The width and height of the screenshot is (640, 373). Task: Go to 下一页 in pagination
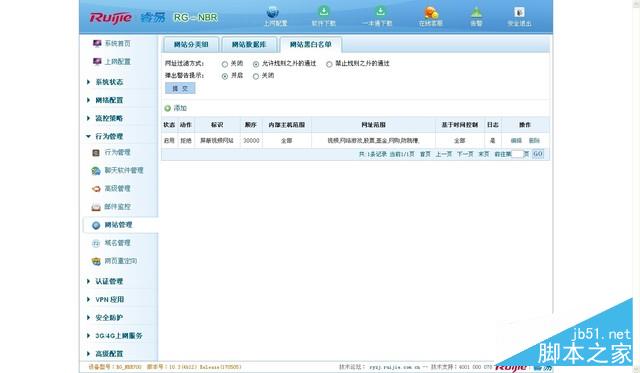[465, 154]
